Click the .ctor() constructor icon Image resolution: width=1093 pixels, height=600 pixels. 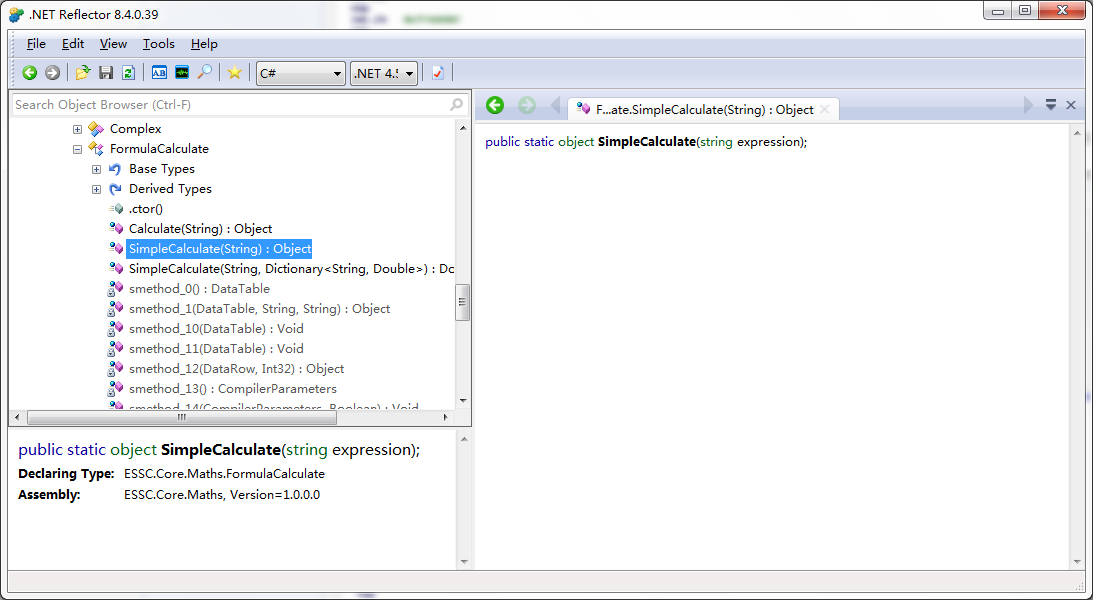(x=116, y=209)
